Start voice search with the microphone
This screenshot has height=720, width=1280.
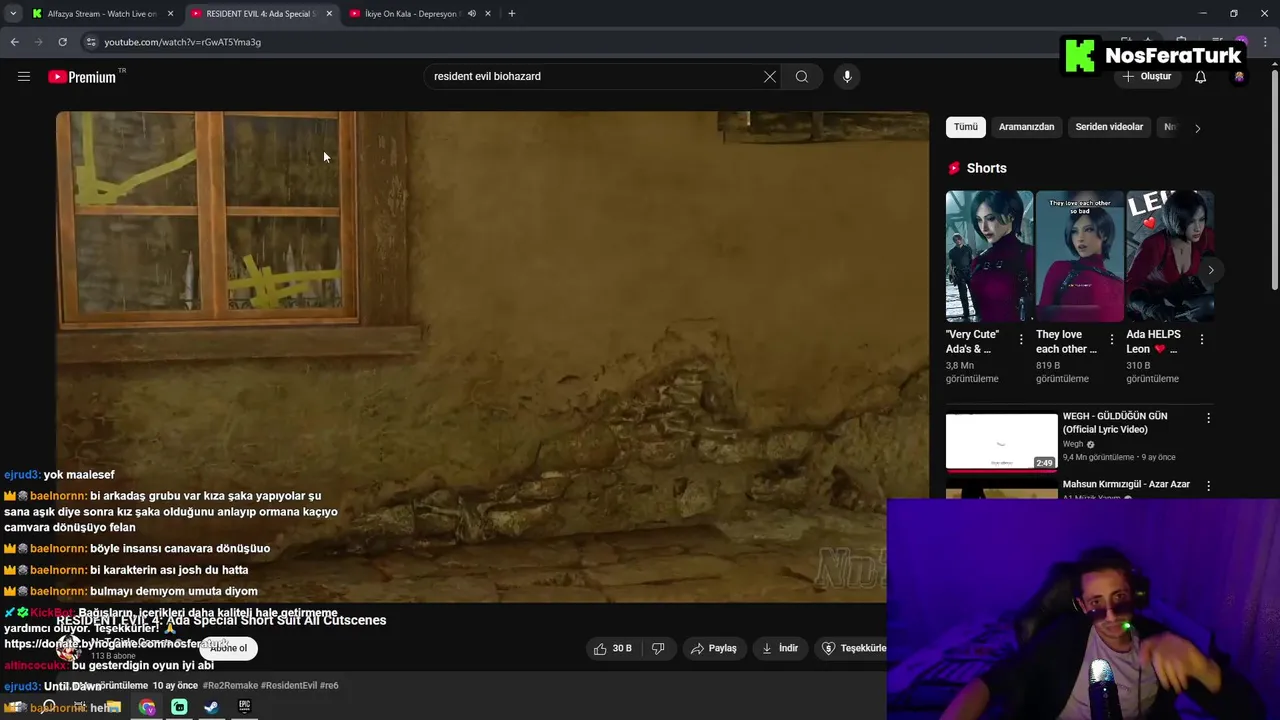[847, 77]
